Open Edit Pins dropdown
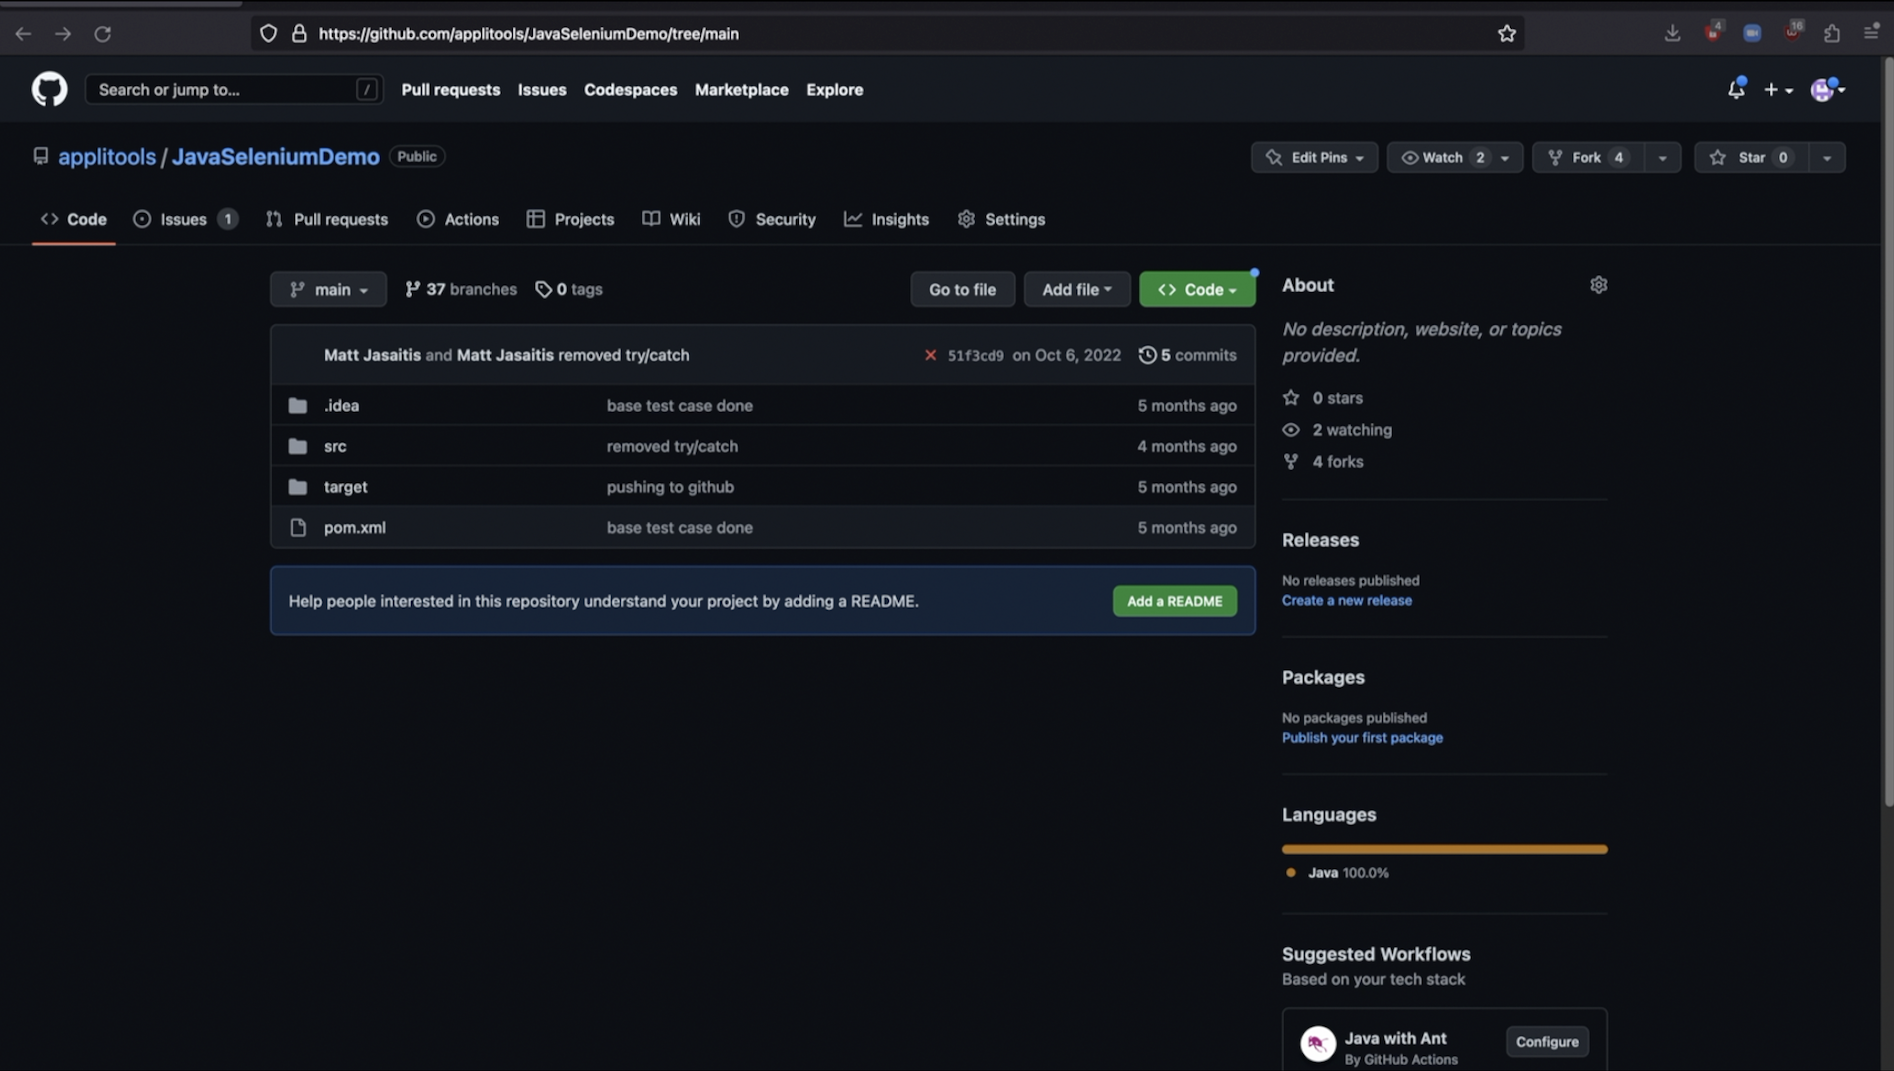This screenshot has width=1894, height=1071. click(x=1314, y=157)
